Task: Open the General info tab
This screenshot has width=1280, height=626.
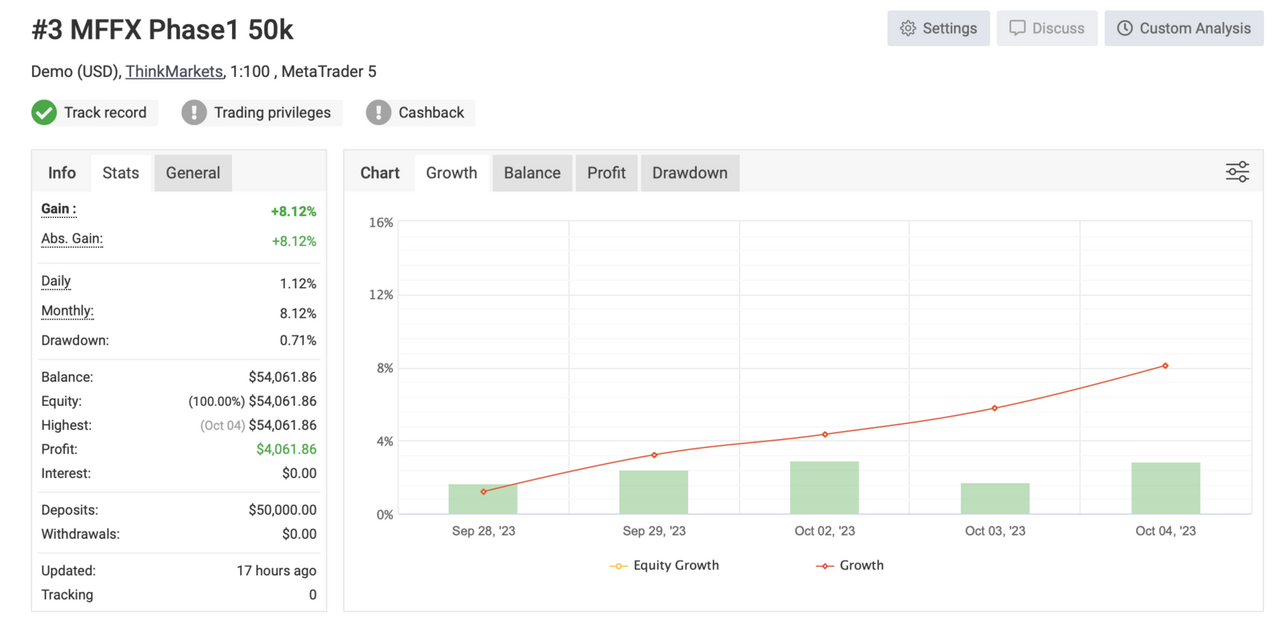Action: pyautogui.click(x=193, y=173)
